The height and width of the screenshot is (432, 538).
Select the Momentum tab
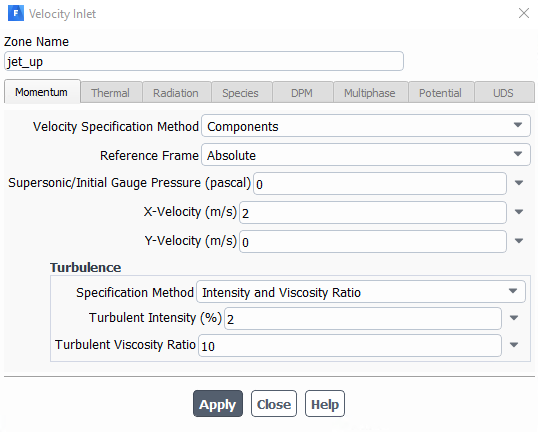(x=42, y=92)
